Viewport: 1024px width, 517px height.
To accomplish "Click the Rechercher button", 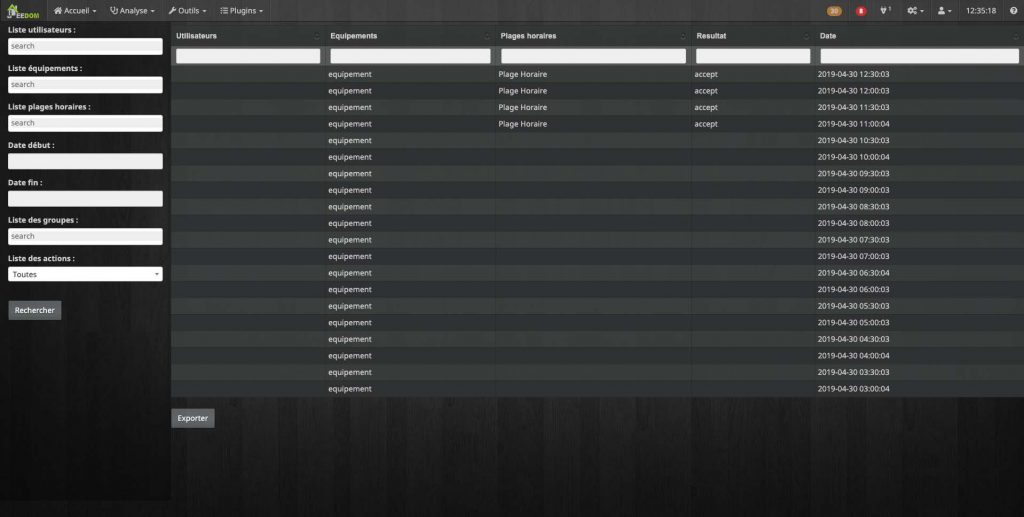I will (35, 310).
